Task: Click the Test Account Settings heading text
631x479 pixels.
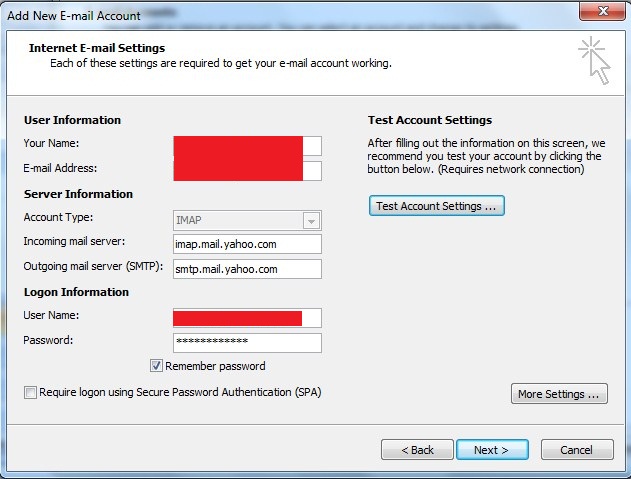Action: [430, 120]
